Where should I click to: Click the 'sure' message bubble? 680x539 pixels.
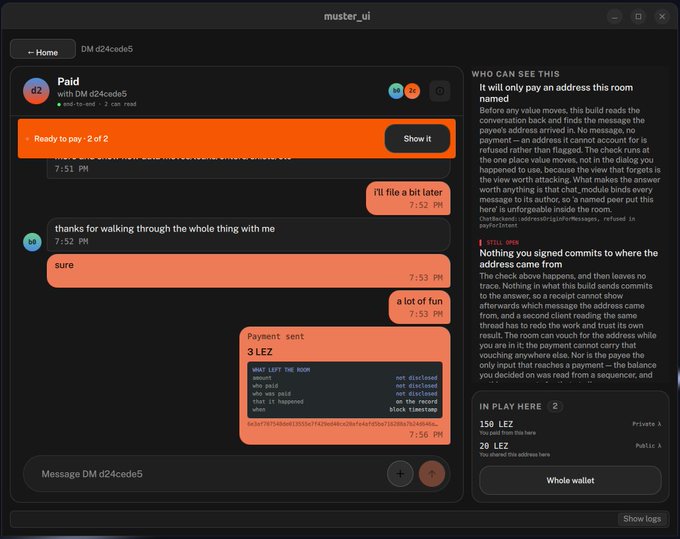248,271
